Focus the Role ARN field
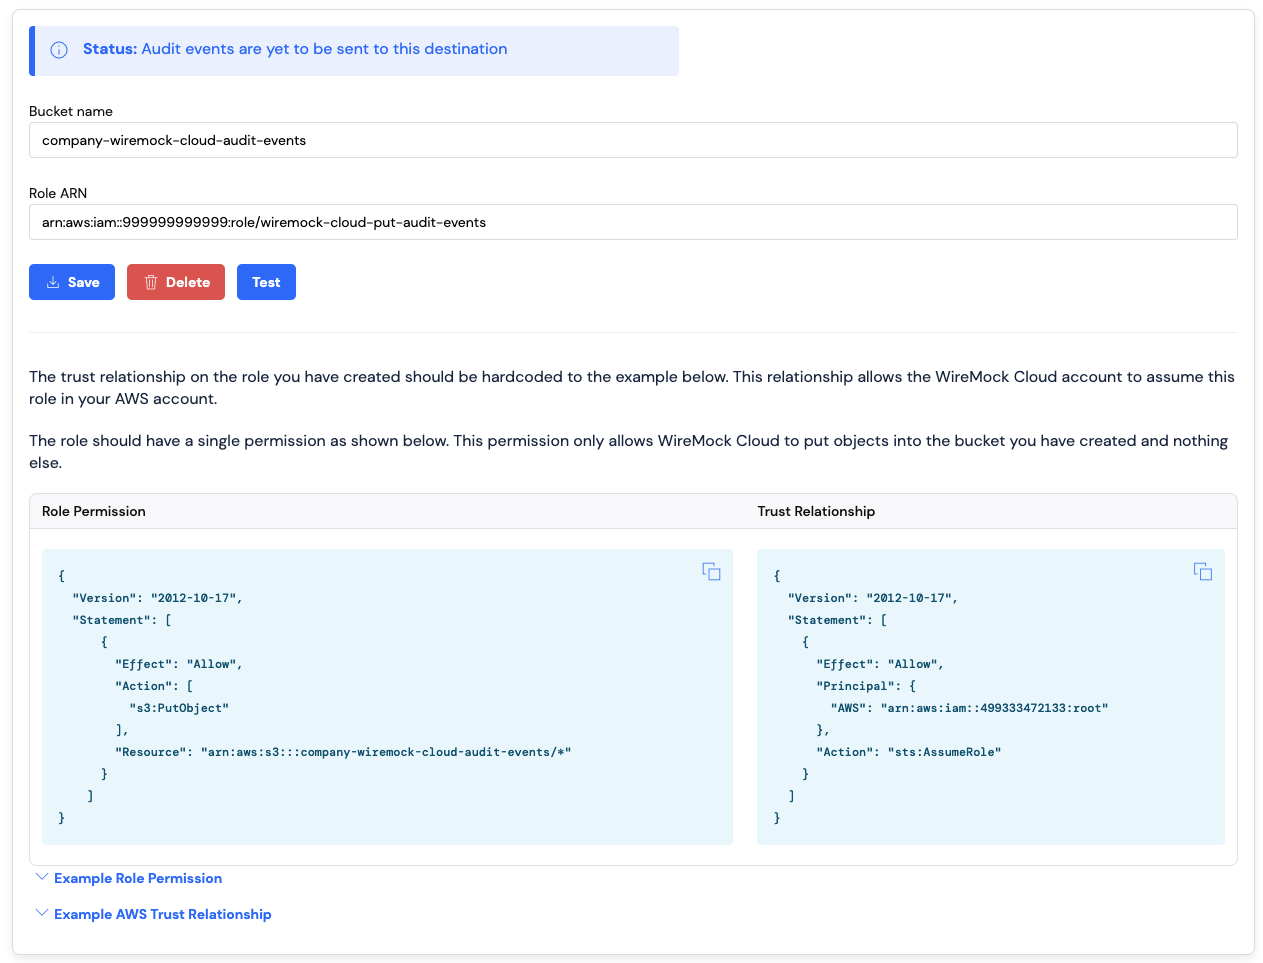This screenshot has width=1263, height=963. point(633,222)
